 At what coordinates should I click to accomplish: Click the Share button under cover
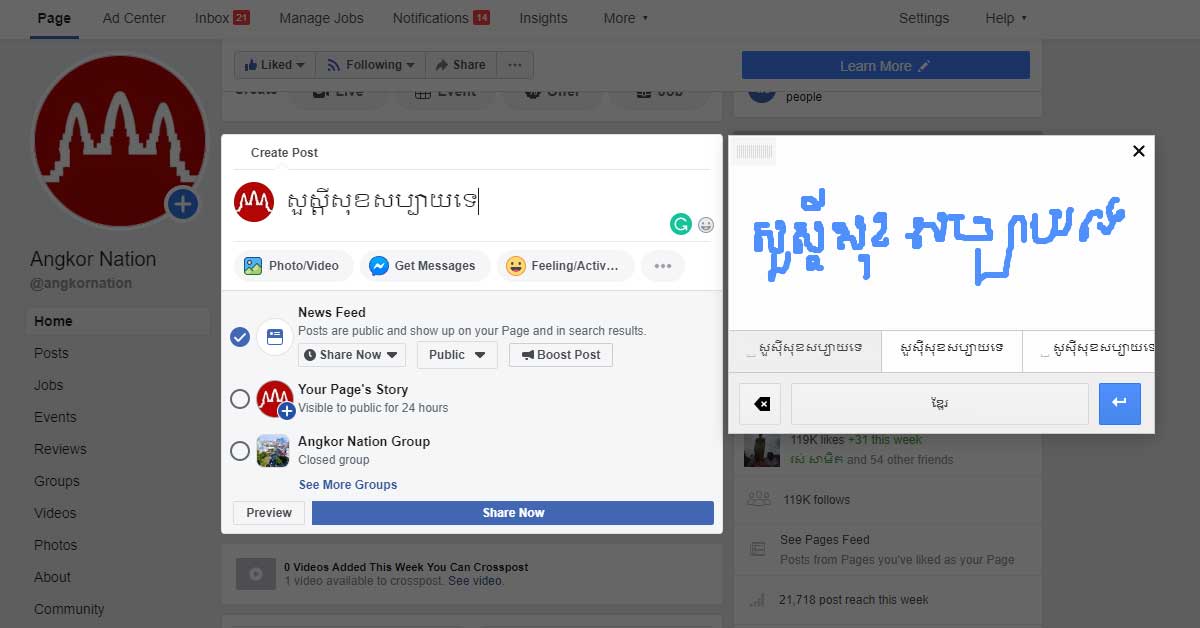460,65
